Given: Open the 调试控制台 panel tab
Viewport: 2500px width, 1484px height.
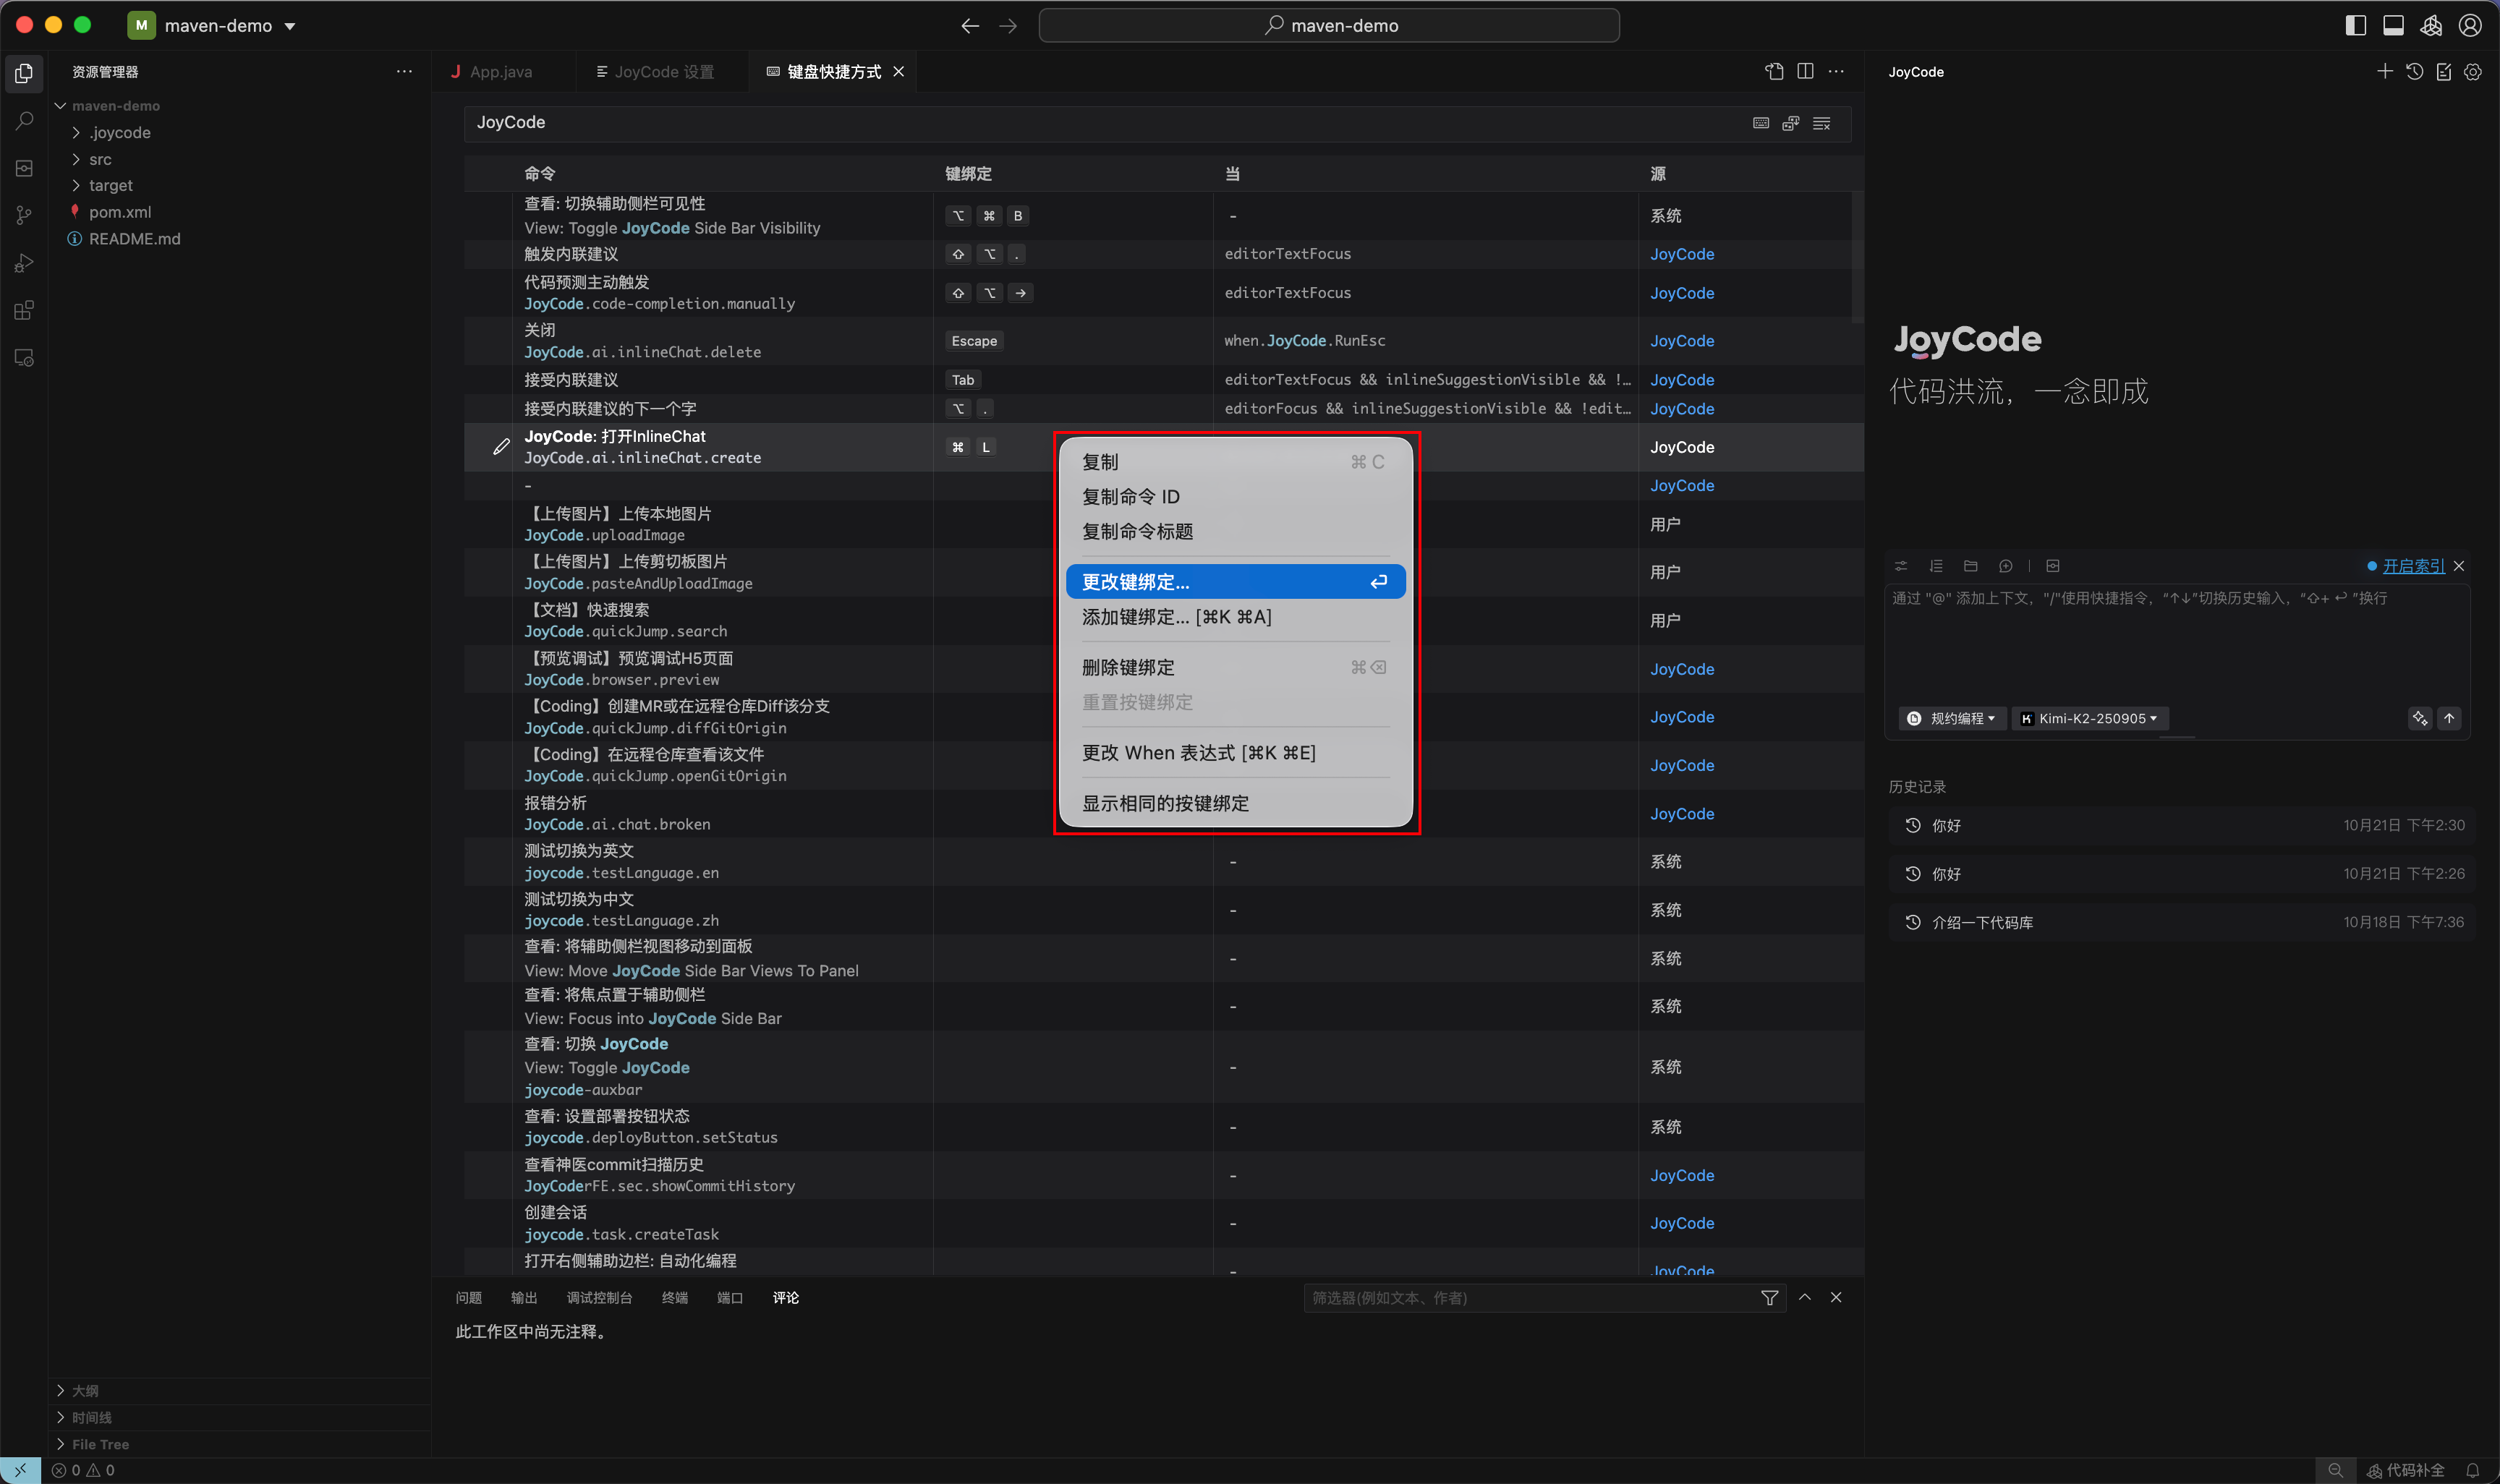Looking at the screenshot, I should (599, 1297).
